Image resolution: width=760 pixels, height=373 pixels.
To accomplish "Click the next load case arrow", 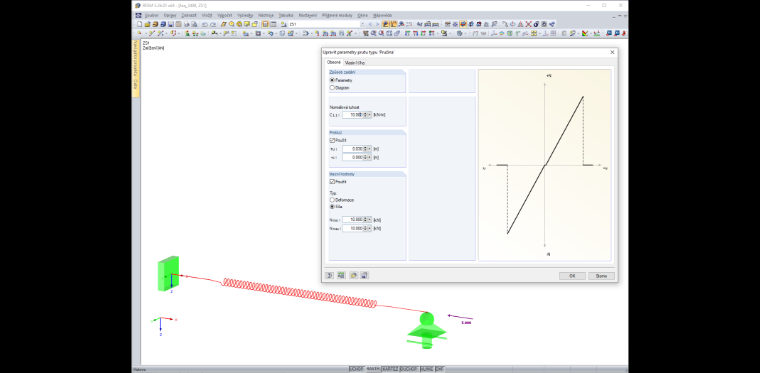I will [378, 24].
